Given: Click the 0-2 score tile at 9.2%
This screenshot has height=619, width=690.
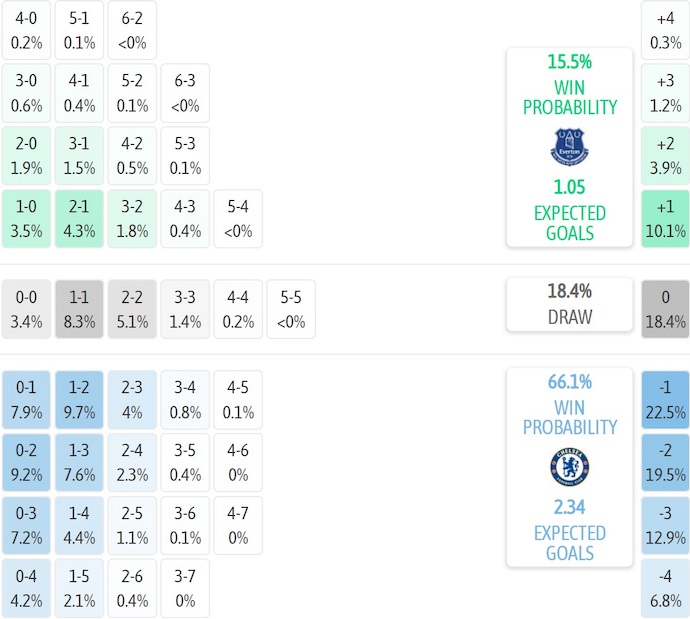Looking at the screenshot, I should [x=26, y=462].
